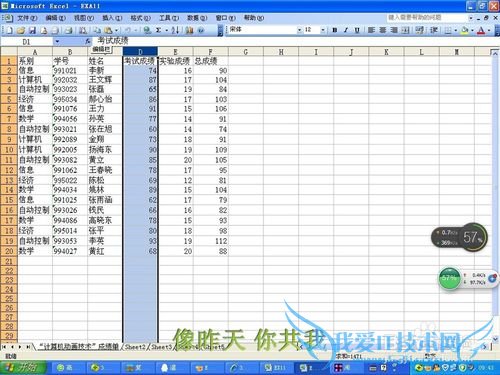Open the Chart Wizard icon
The image size is (500, 375).
(189, 30)
